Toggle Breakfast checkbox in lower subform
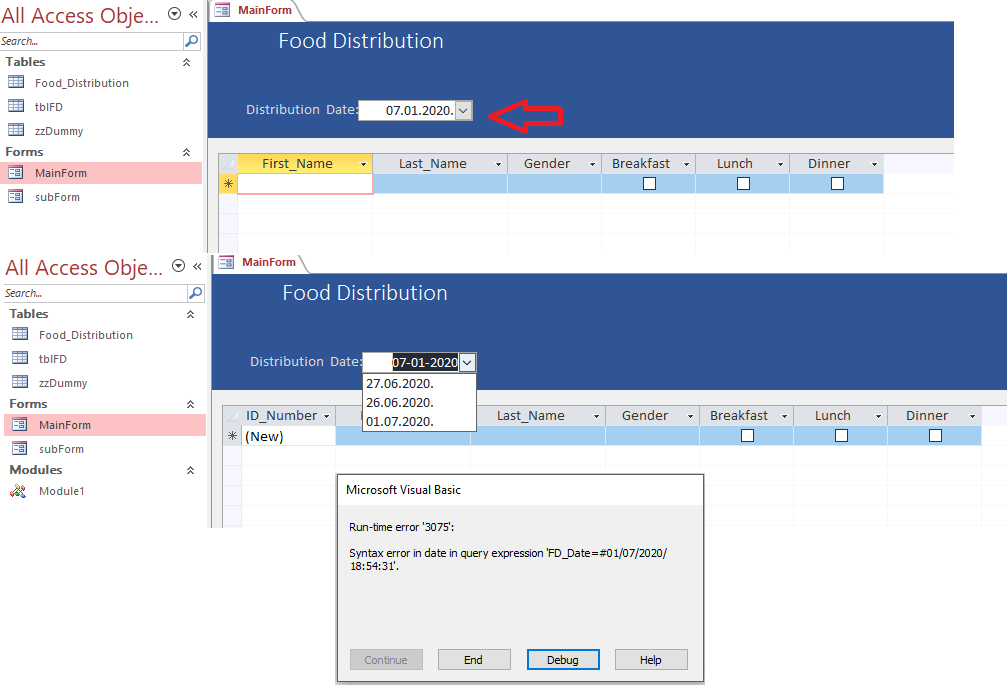Screen dimensions: 1007x689 click(747, 435)
